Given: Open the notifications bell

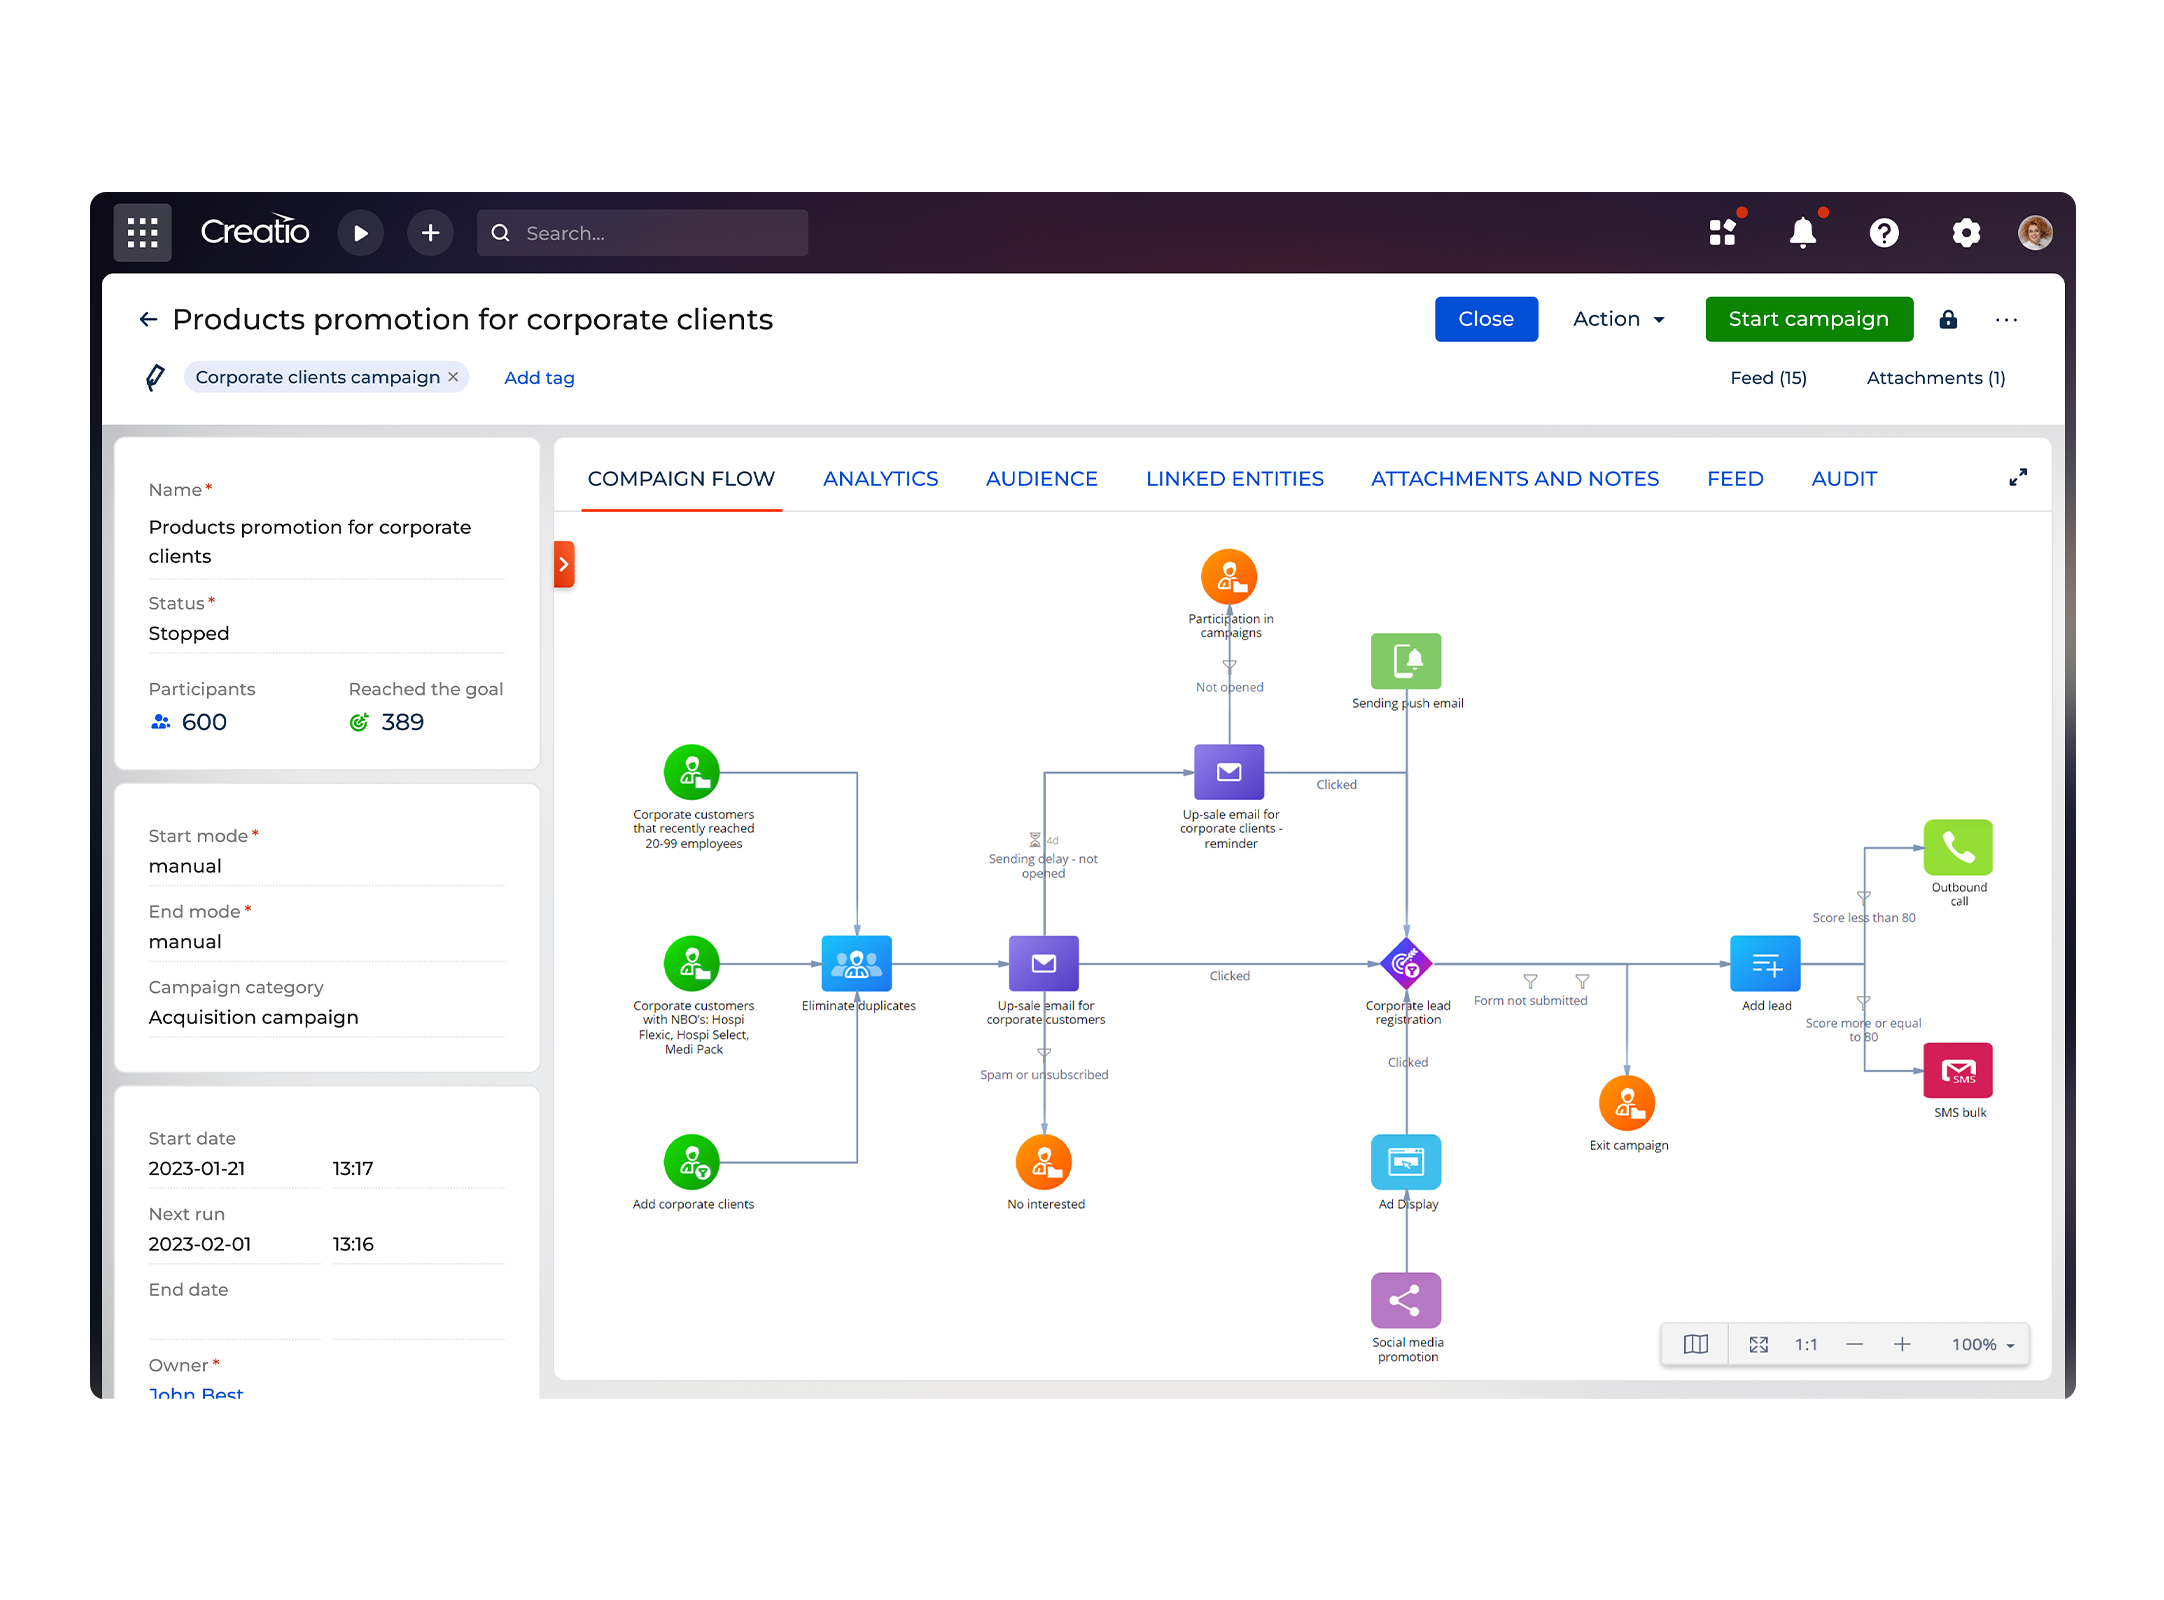Looking at the screenshot, I should click(x=1804, y=232).
